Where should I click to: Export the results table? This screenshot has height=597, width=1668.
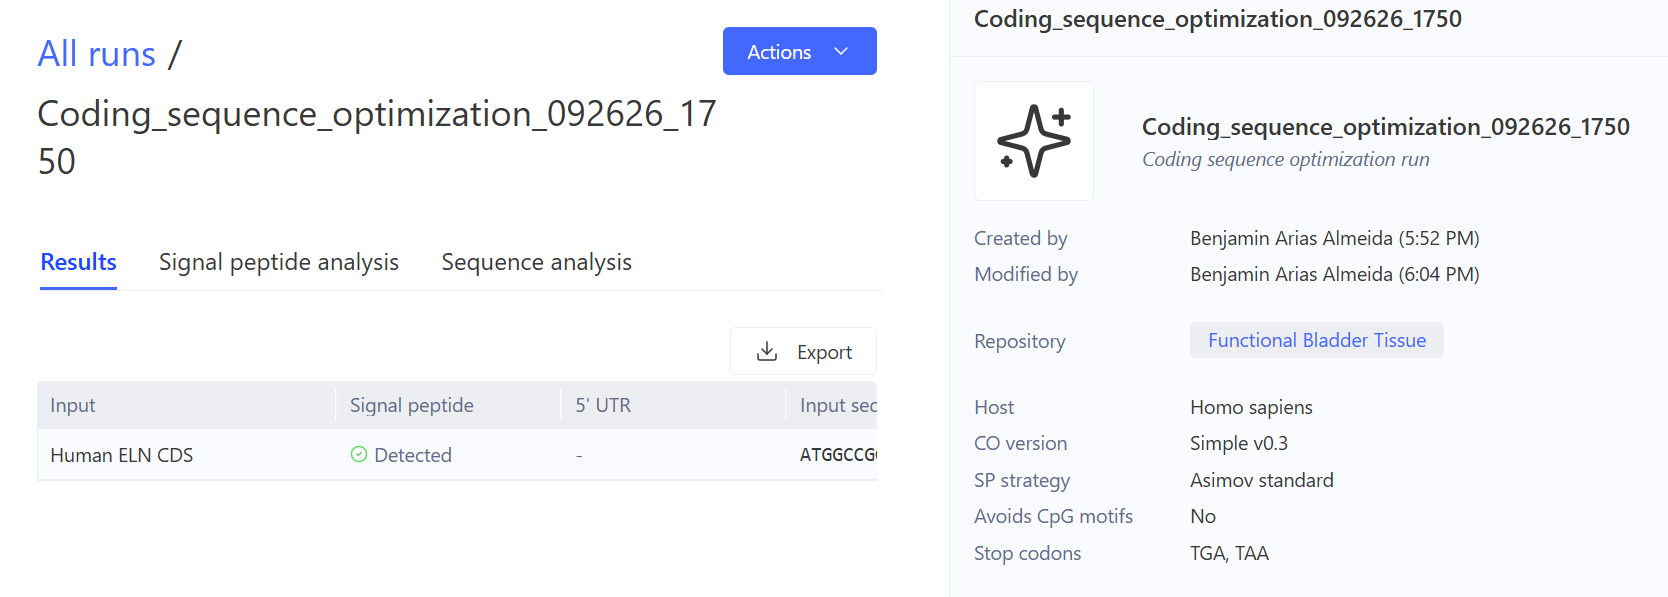803,351
